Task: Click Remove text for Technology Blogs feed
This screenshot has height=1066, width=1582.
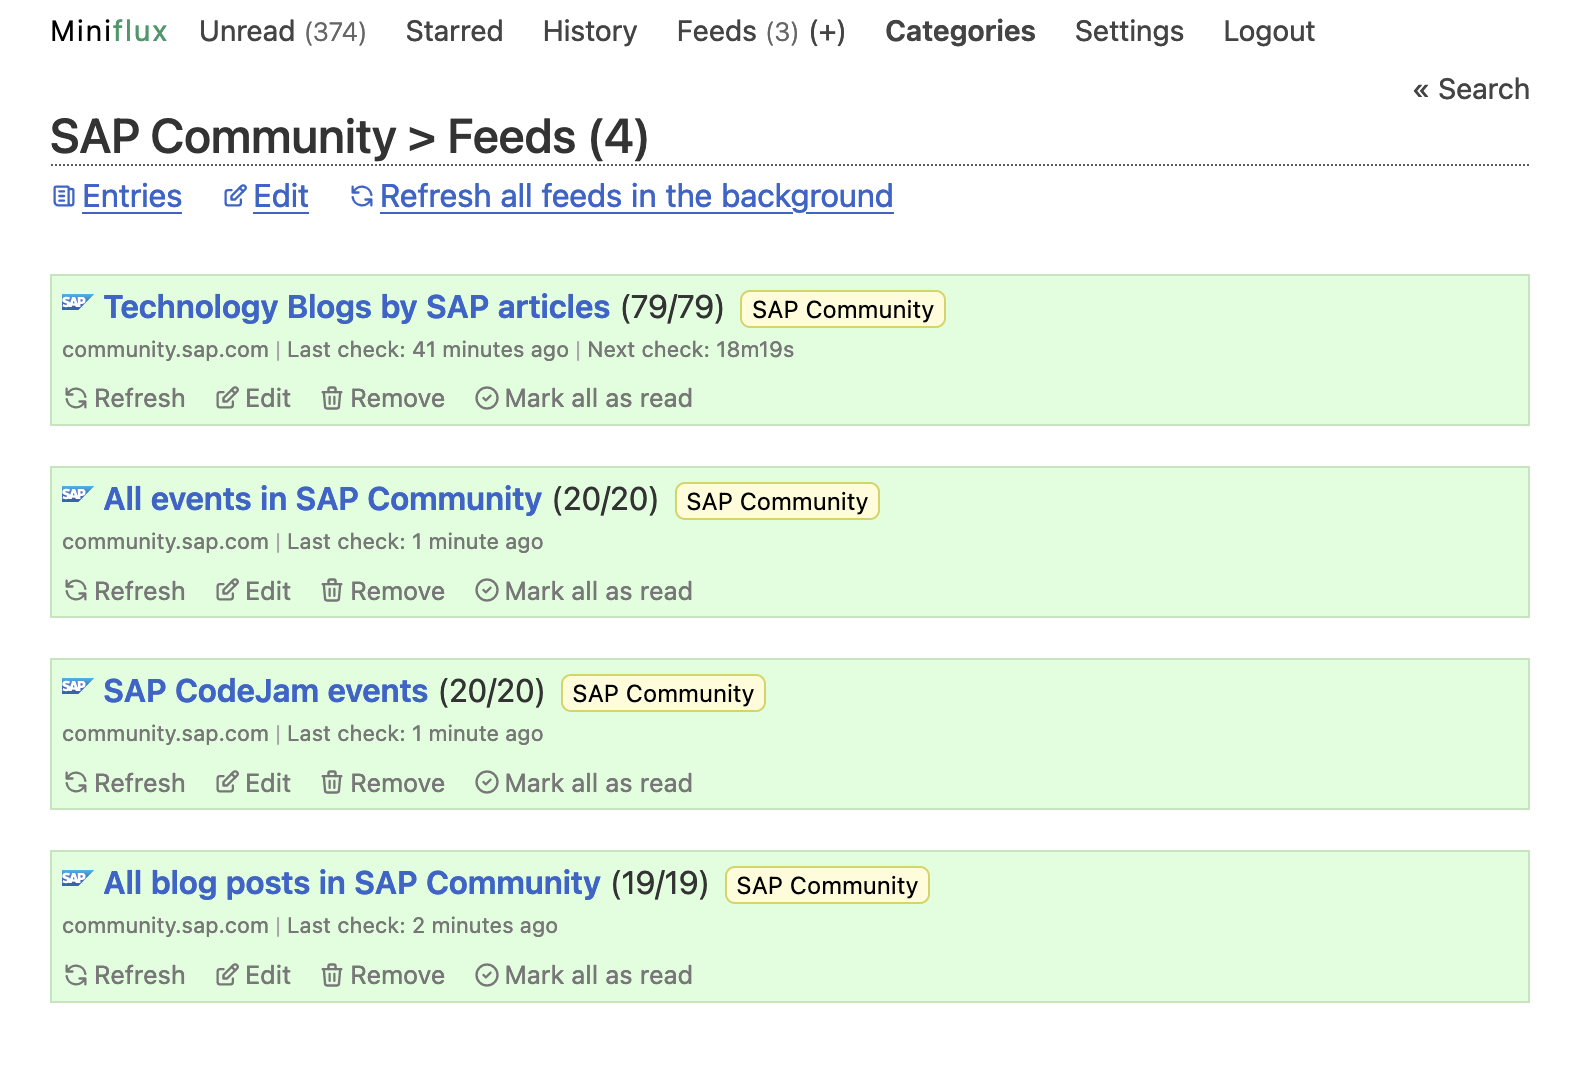Action: pos(398,398)
